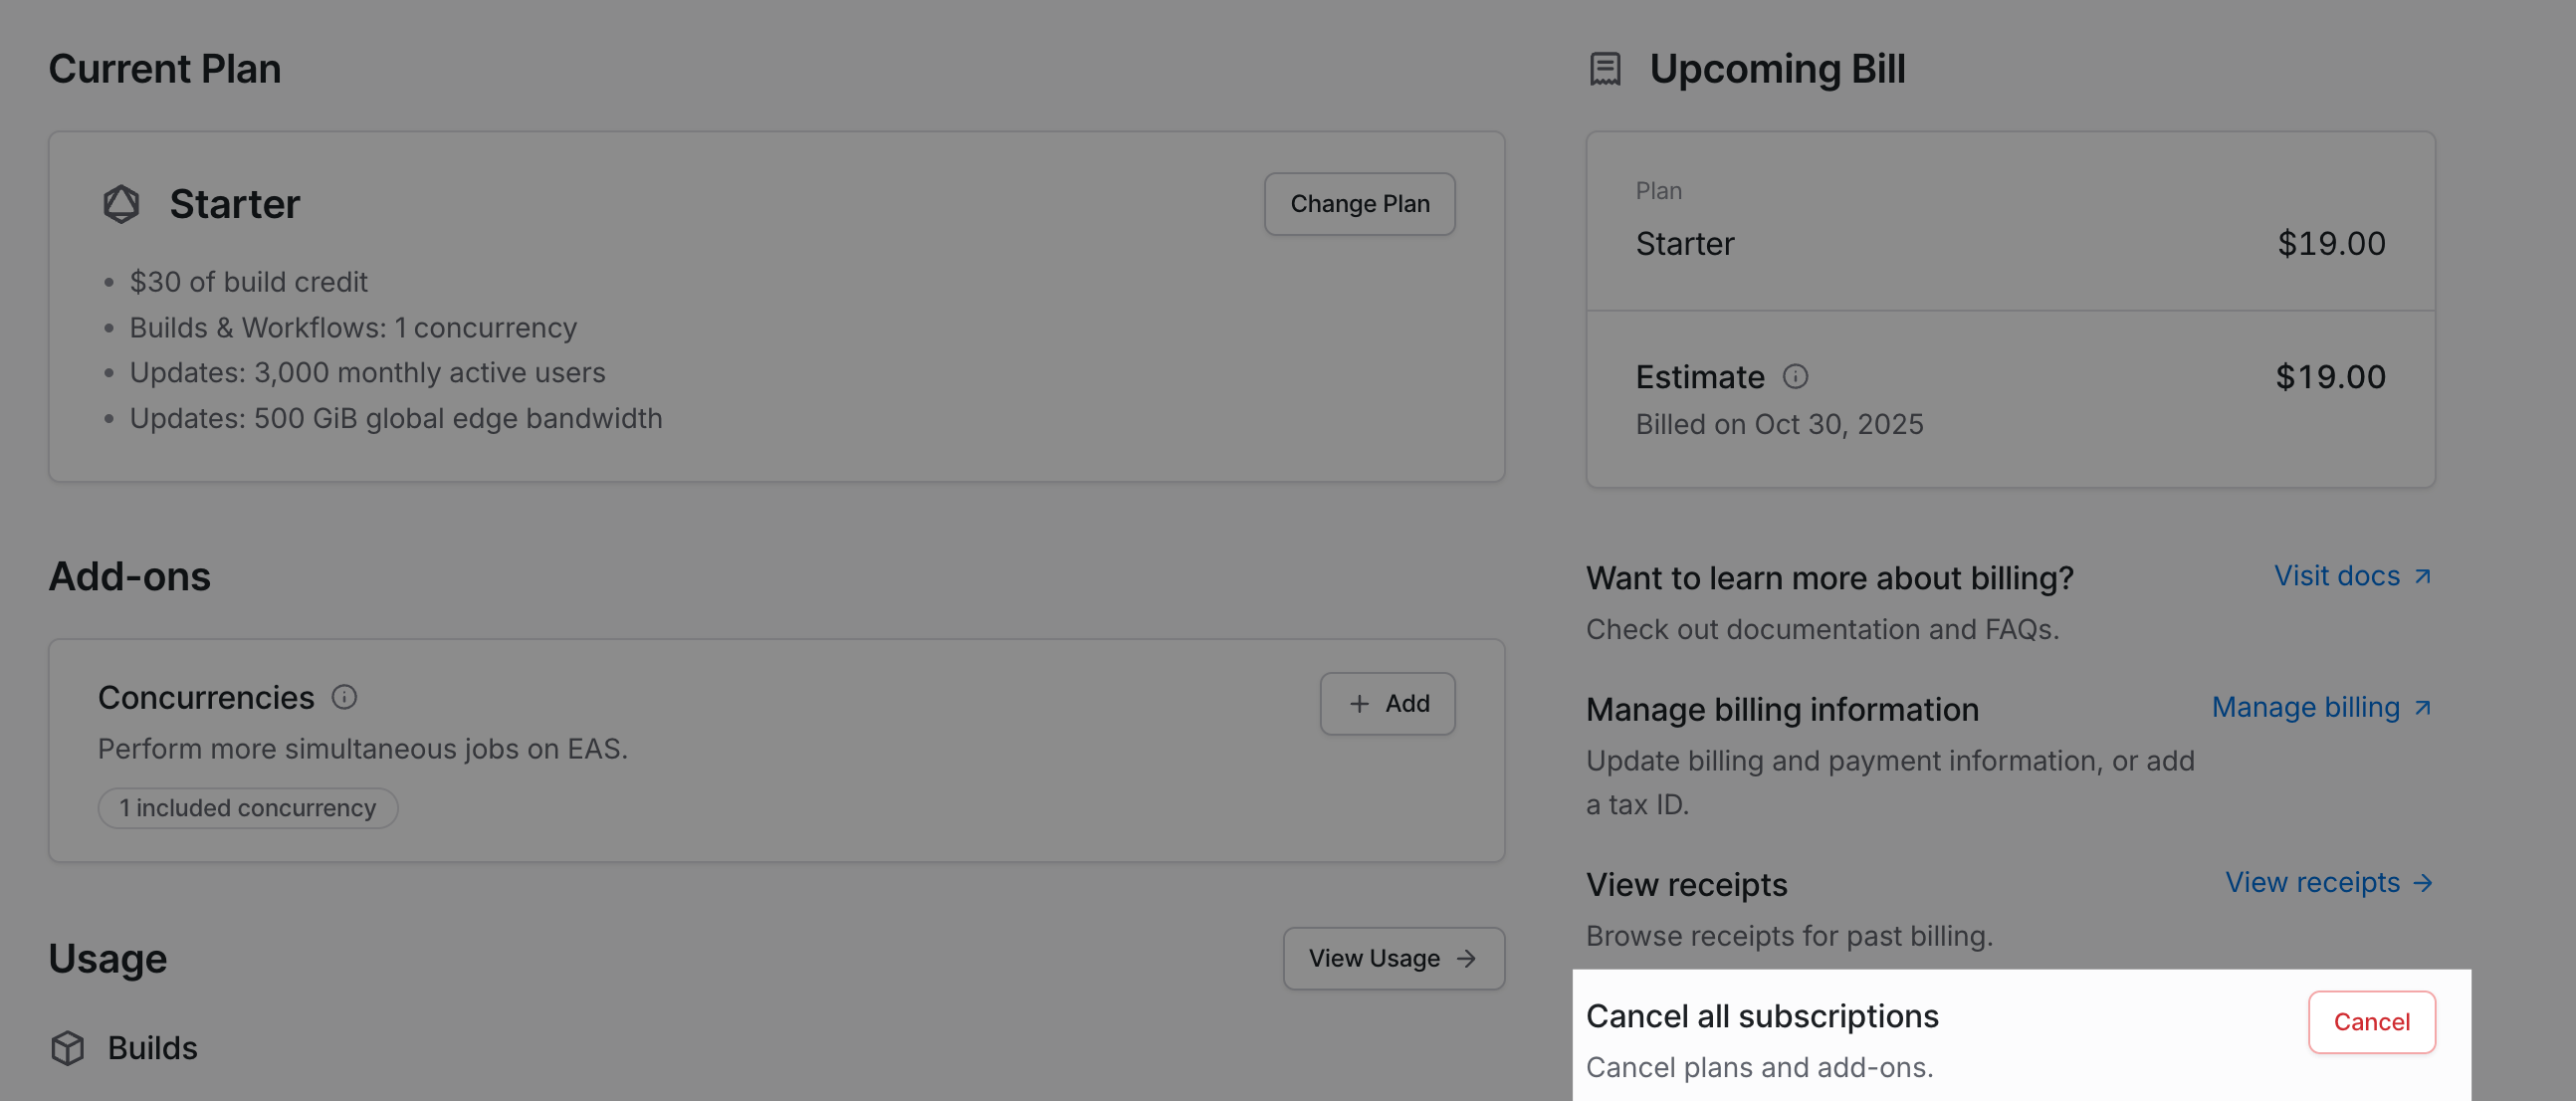Open the Manage billing link

[2305, 707]
